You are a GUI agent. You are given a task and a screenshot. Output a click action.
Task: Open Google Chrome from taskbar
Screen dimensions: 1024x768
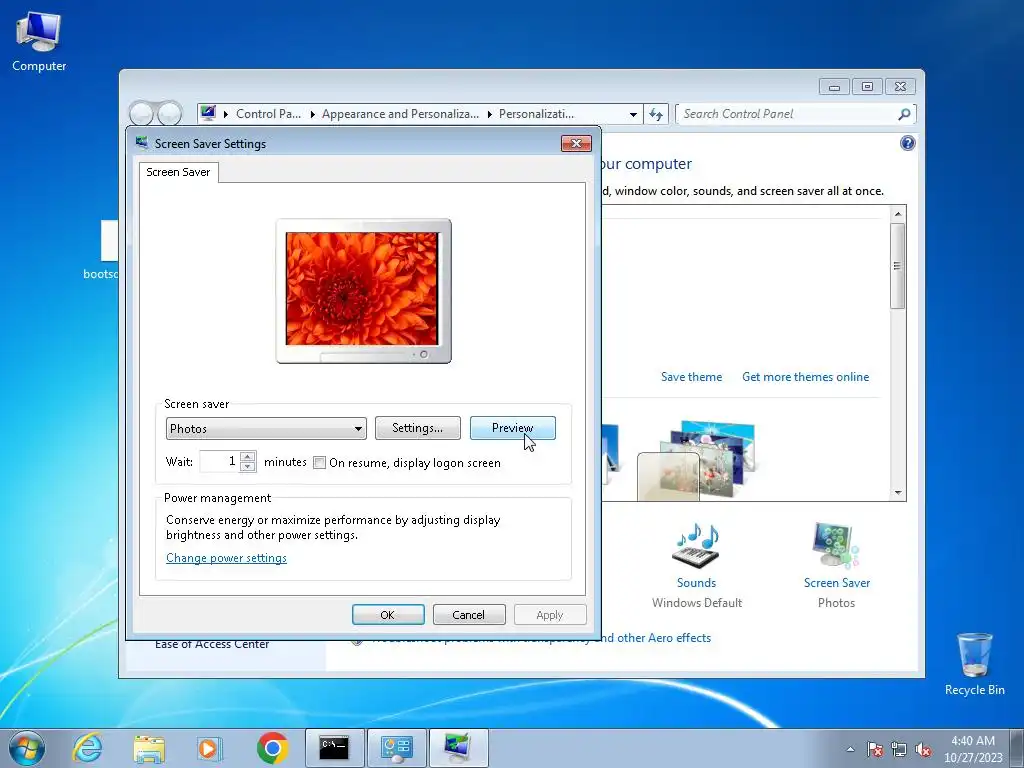[x=272, y=748]
